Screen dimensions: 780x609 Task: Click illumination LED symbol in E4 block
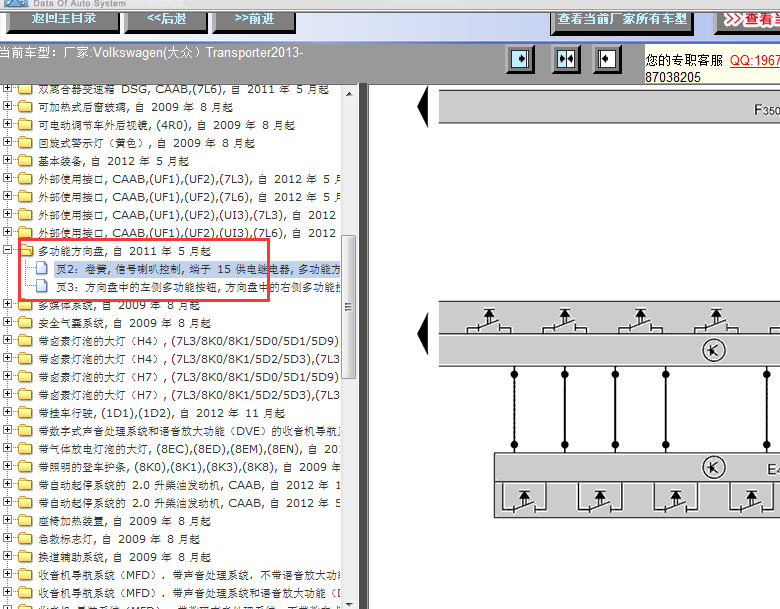pyautogui.click(x=713, y=468)
